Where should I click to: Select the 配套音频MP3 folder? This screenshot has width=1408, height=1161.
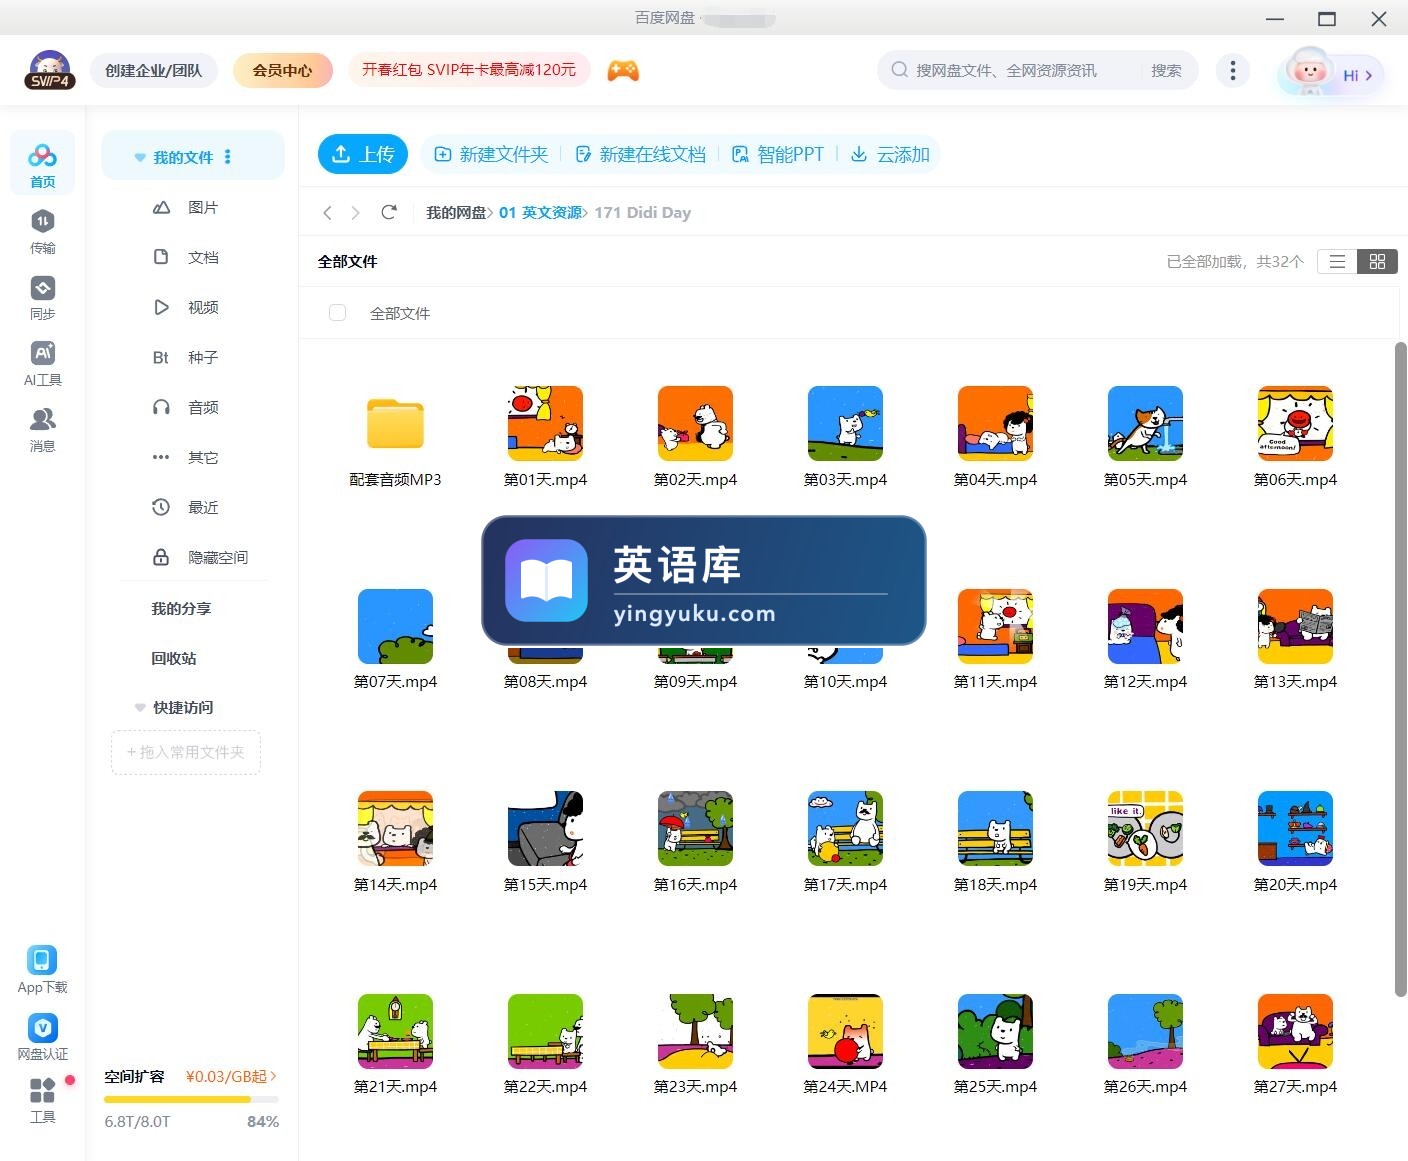(395, 424)
